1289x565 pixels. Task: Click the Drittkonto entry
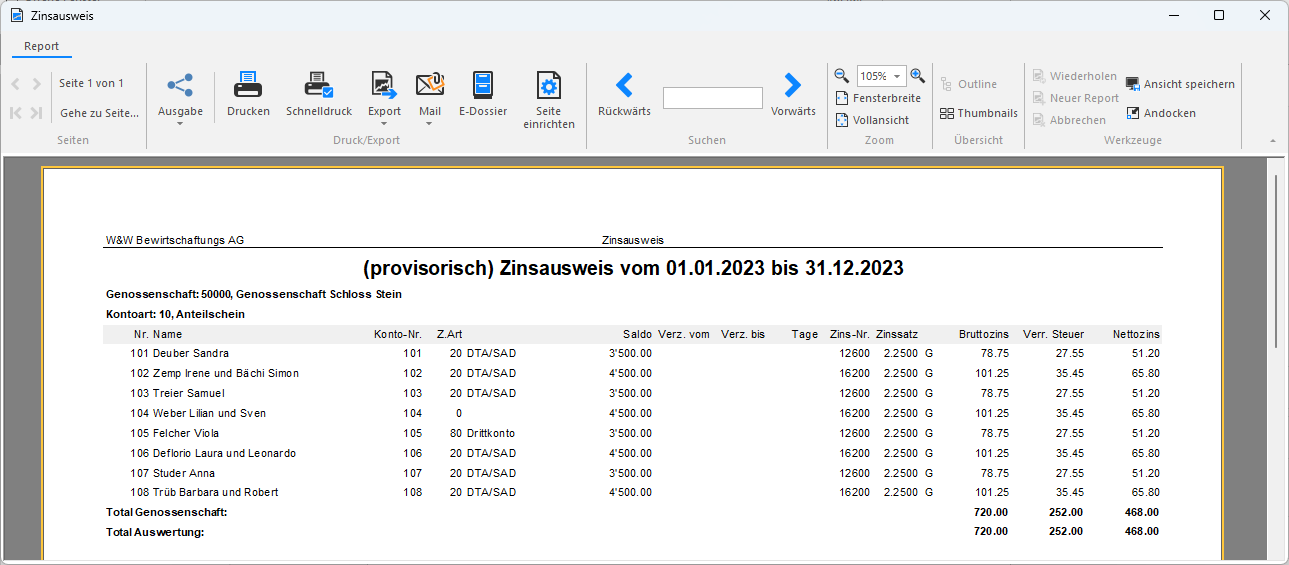[493, 433]
